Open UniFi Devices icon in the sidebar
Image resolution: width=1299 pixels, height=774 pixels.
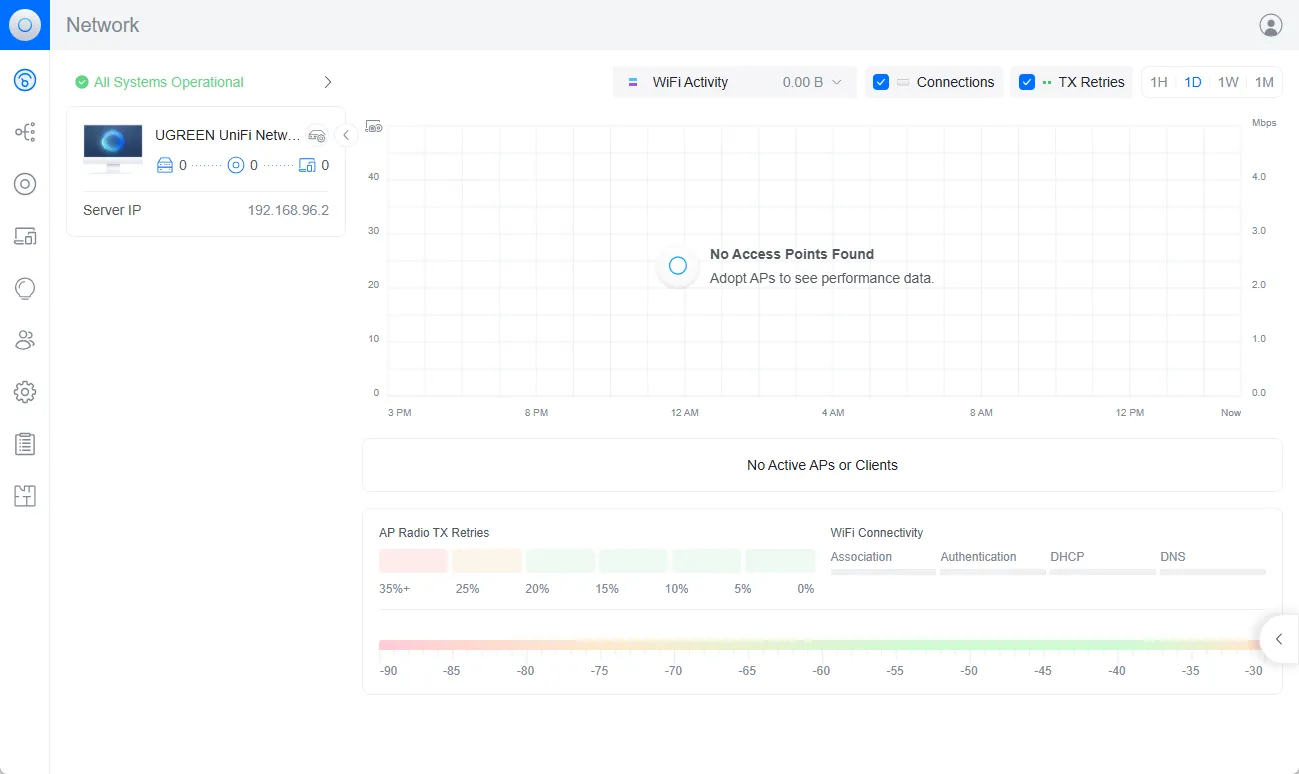25,184
